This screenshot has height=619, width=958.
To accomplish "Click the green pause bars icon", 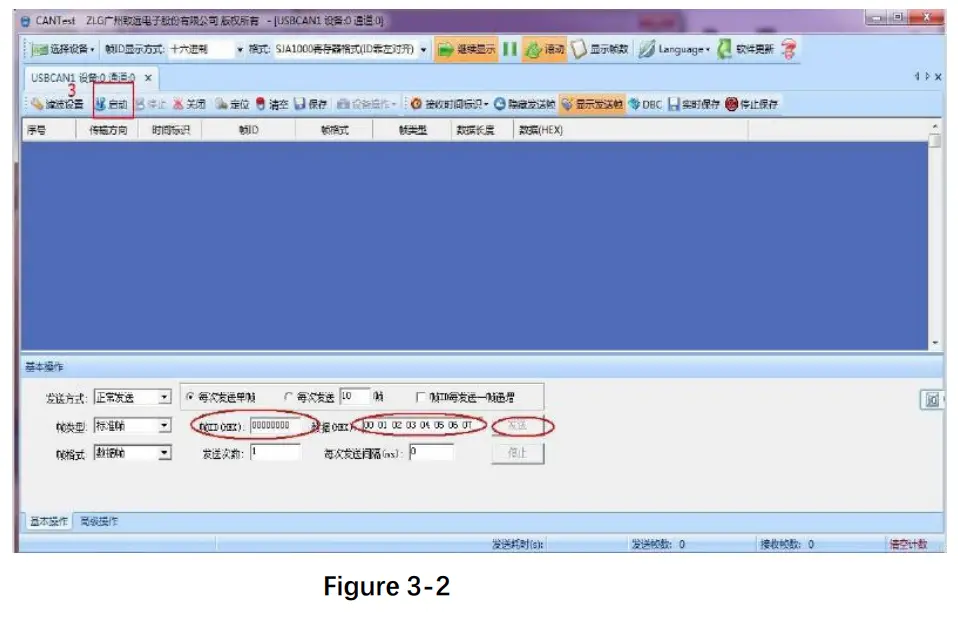I will [x=510, y=49].
